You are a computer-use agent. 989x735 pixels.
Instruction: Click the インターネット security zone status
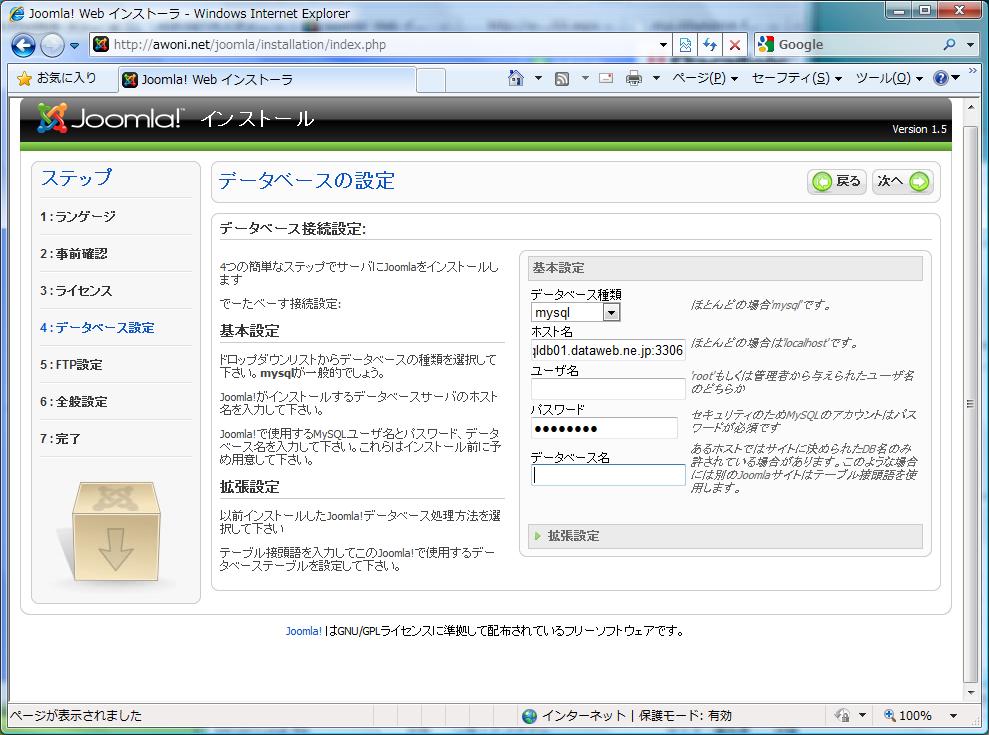pos(627,715)
